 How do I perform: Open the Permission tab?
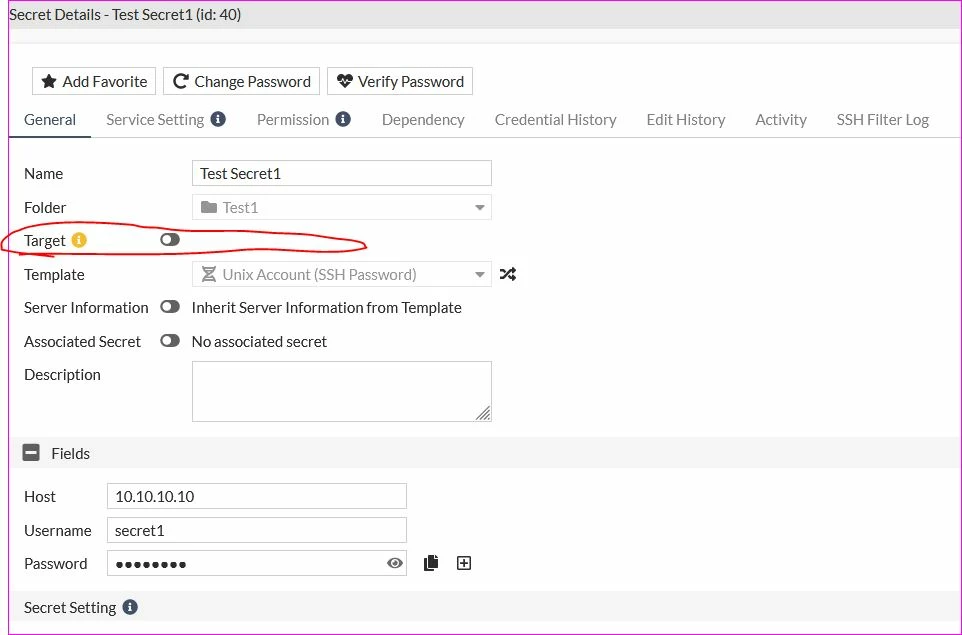point(293,120)
